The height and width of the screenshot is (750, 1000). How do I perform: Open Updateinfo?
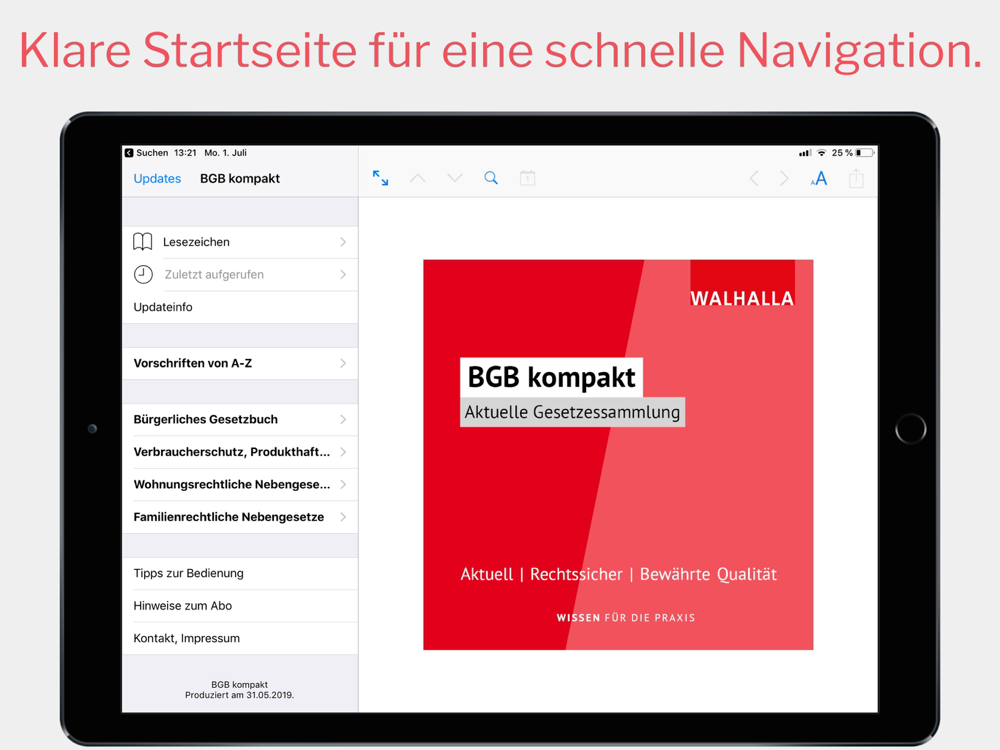240,307
